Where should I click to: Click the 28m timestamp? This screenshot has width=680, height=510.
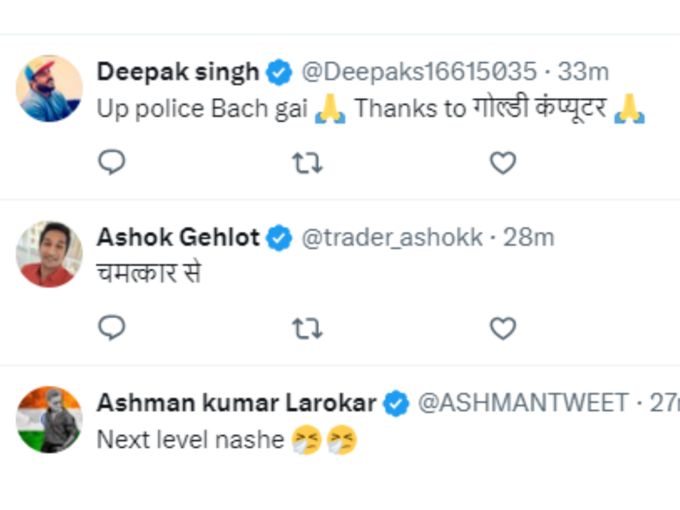(529, 237)
